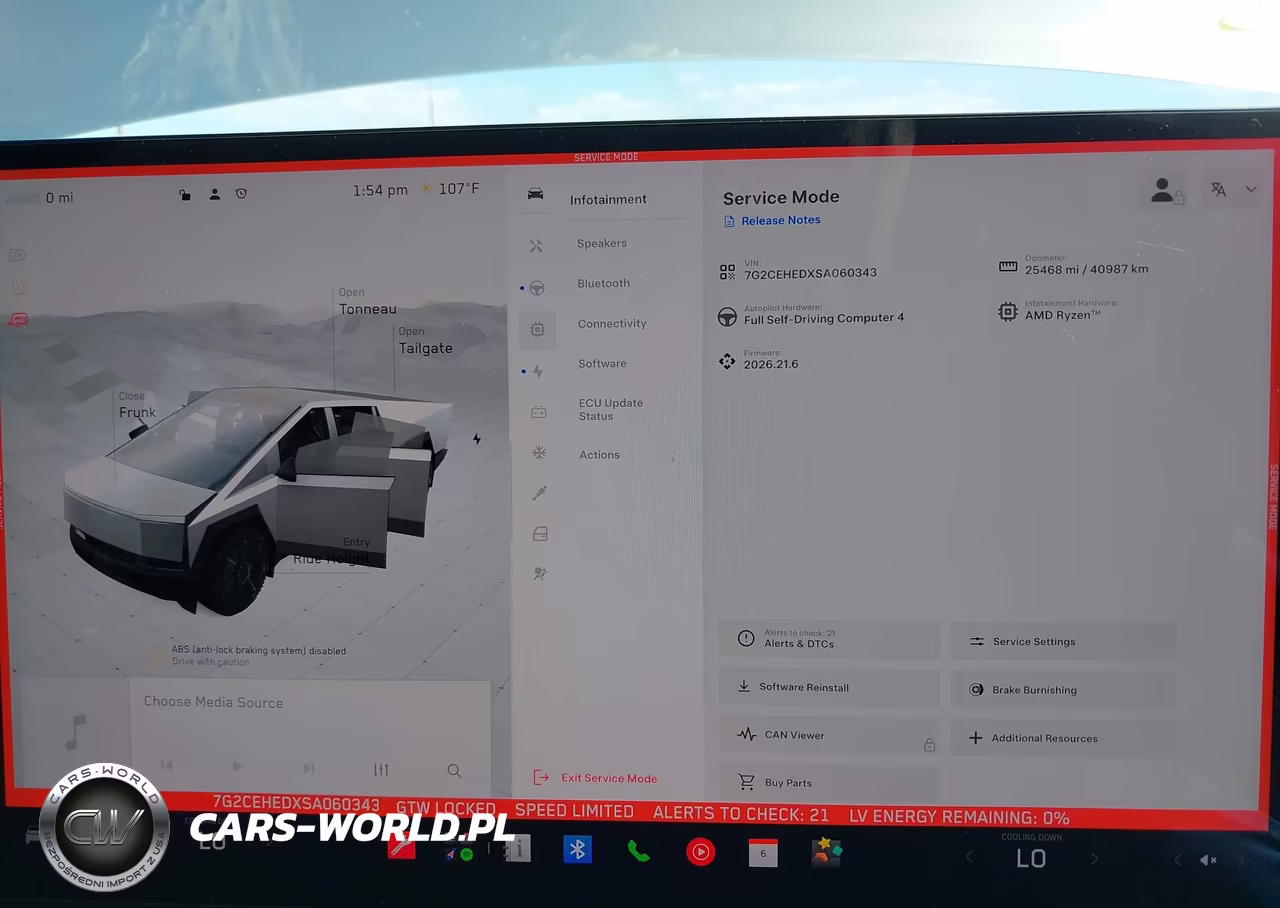The height and width of the screenshot is (908, 1280).
Task: Search media with magnifier icon
Action: [x=454, y=771]
